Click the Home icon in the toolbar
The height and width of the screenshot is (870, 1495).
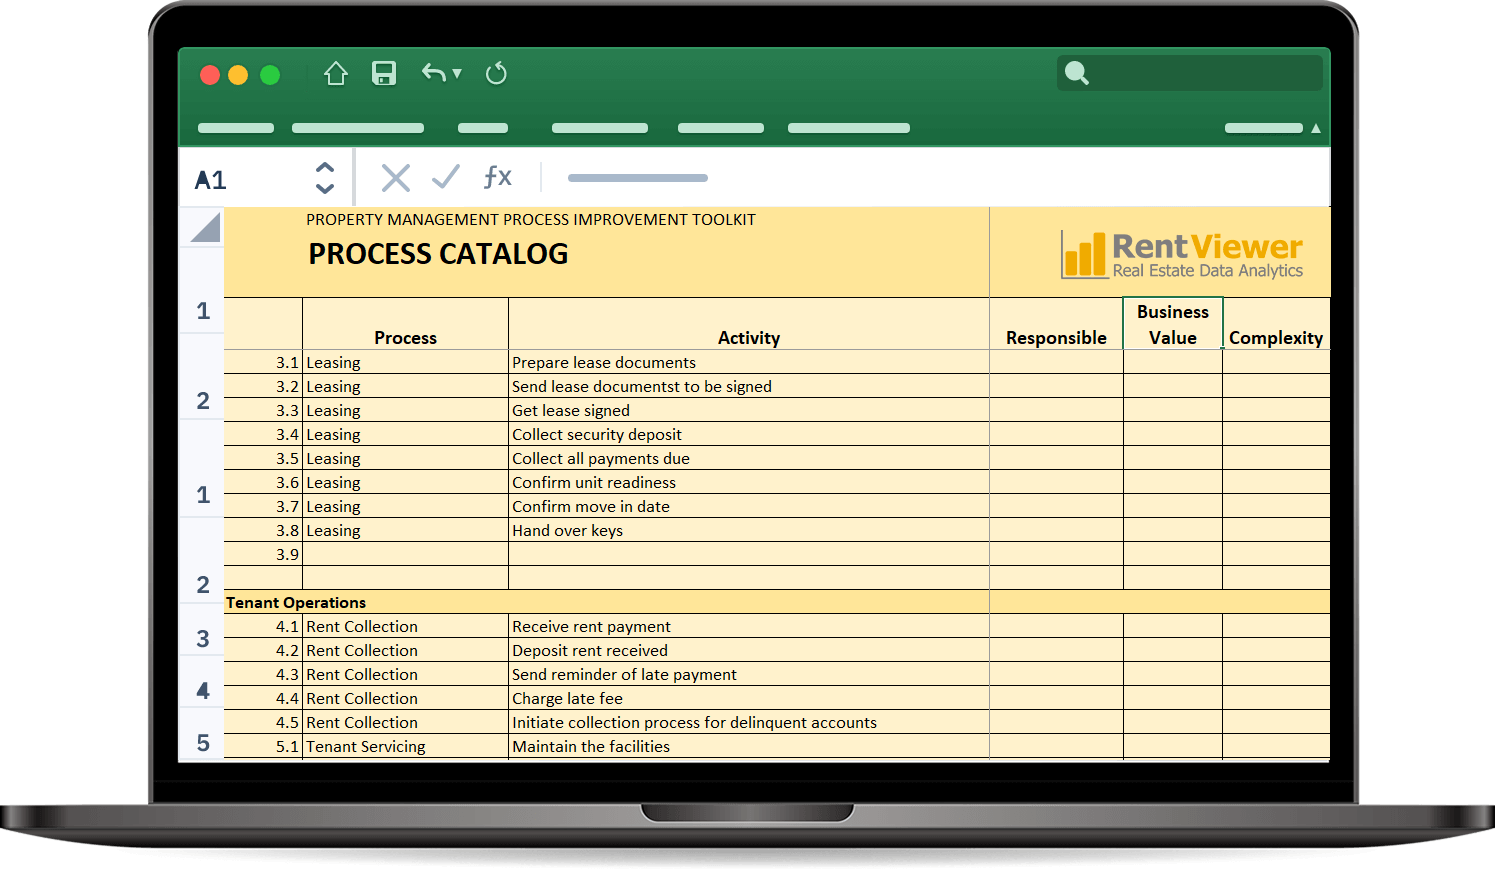click(336, 74)
